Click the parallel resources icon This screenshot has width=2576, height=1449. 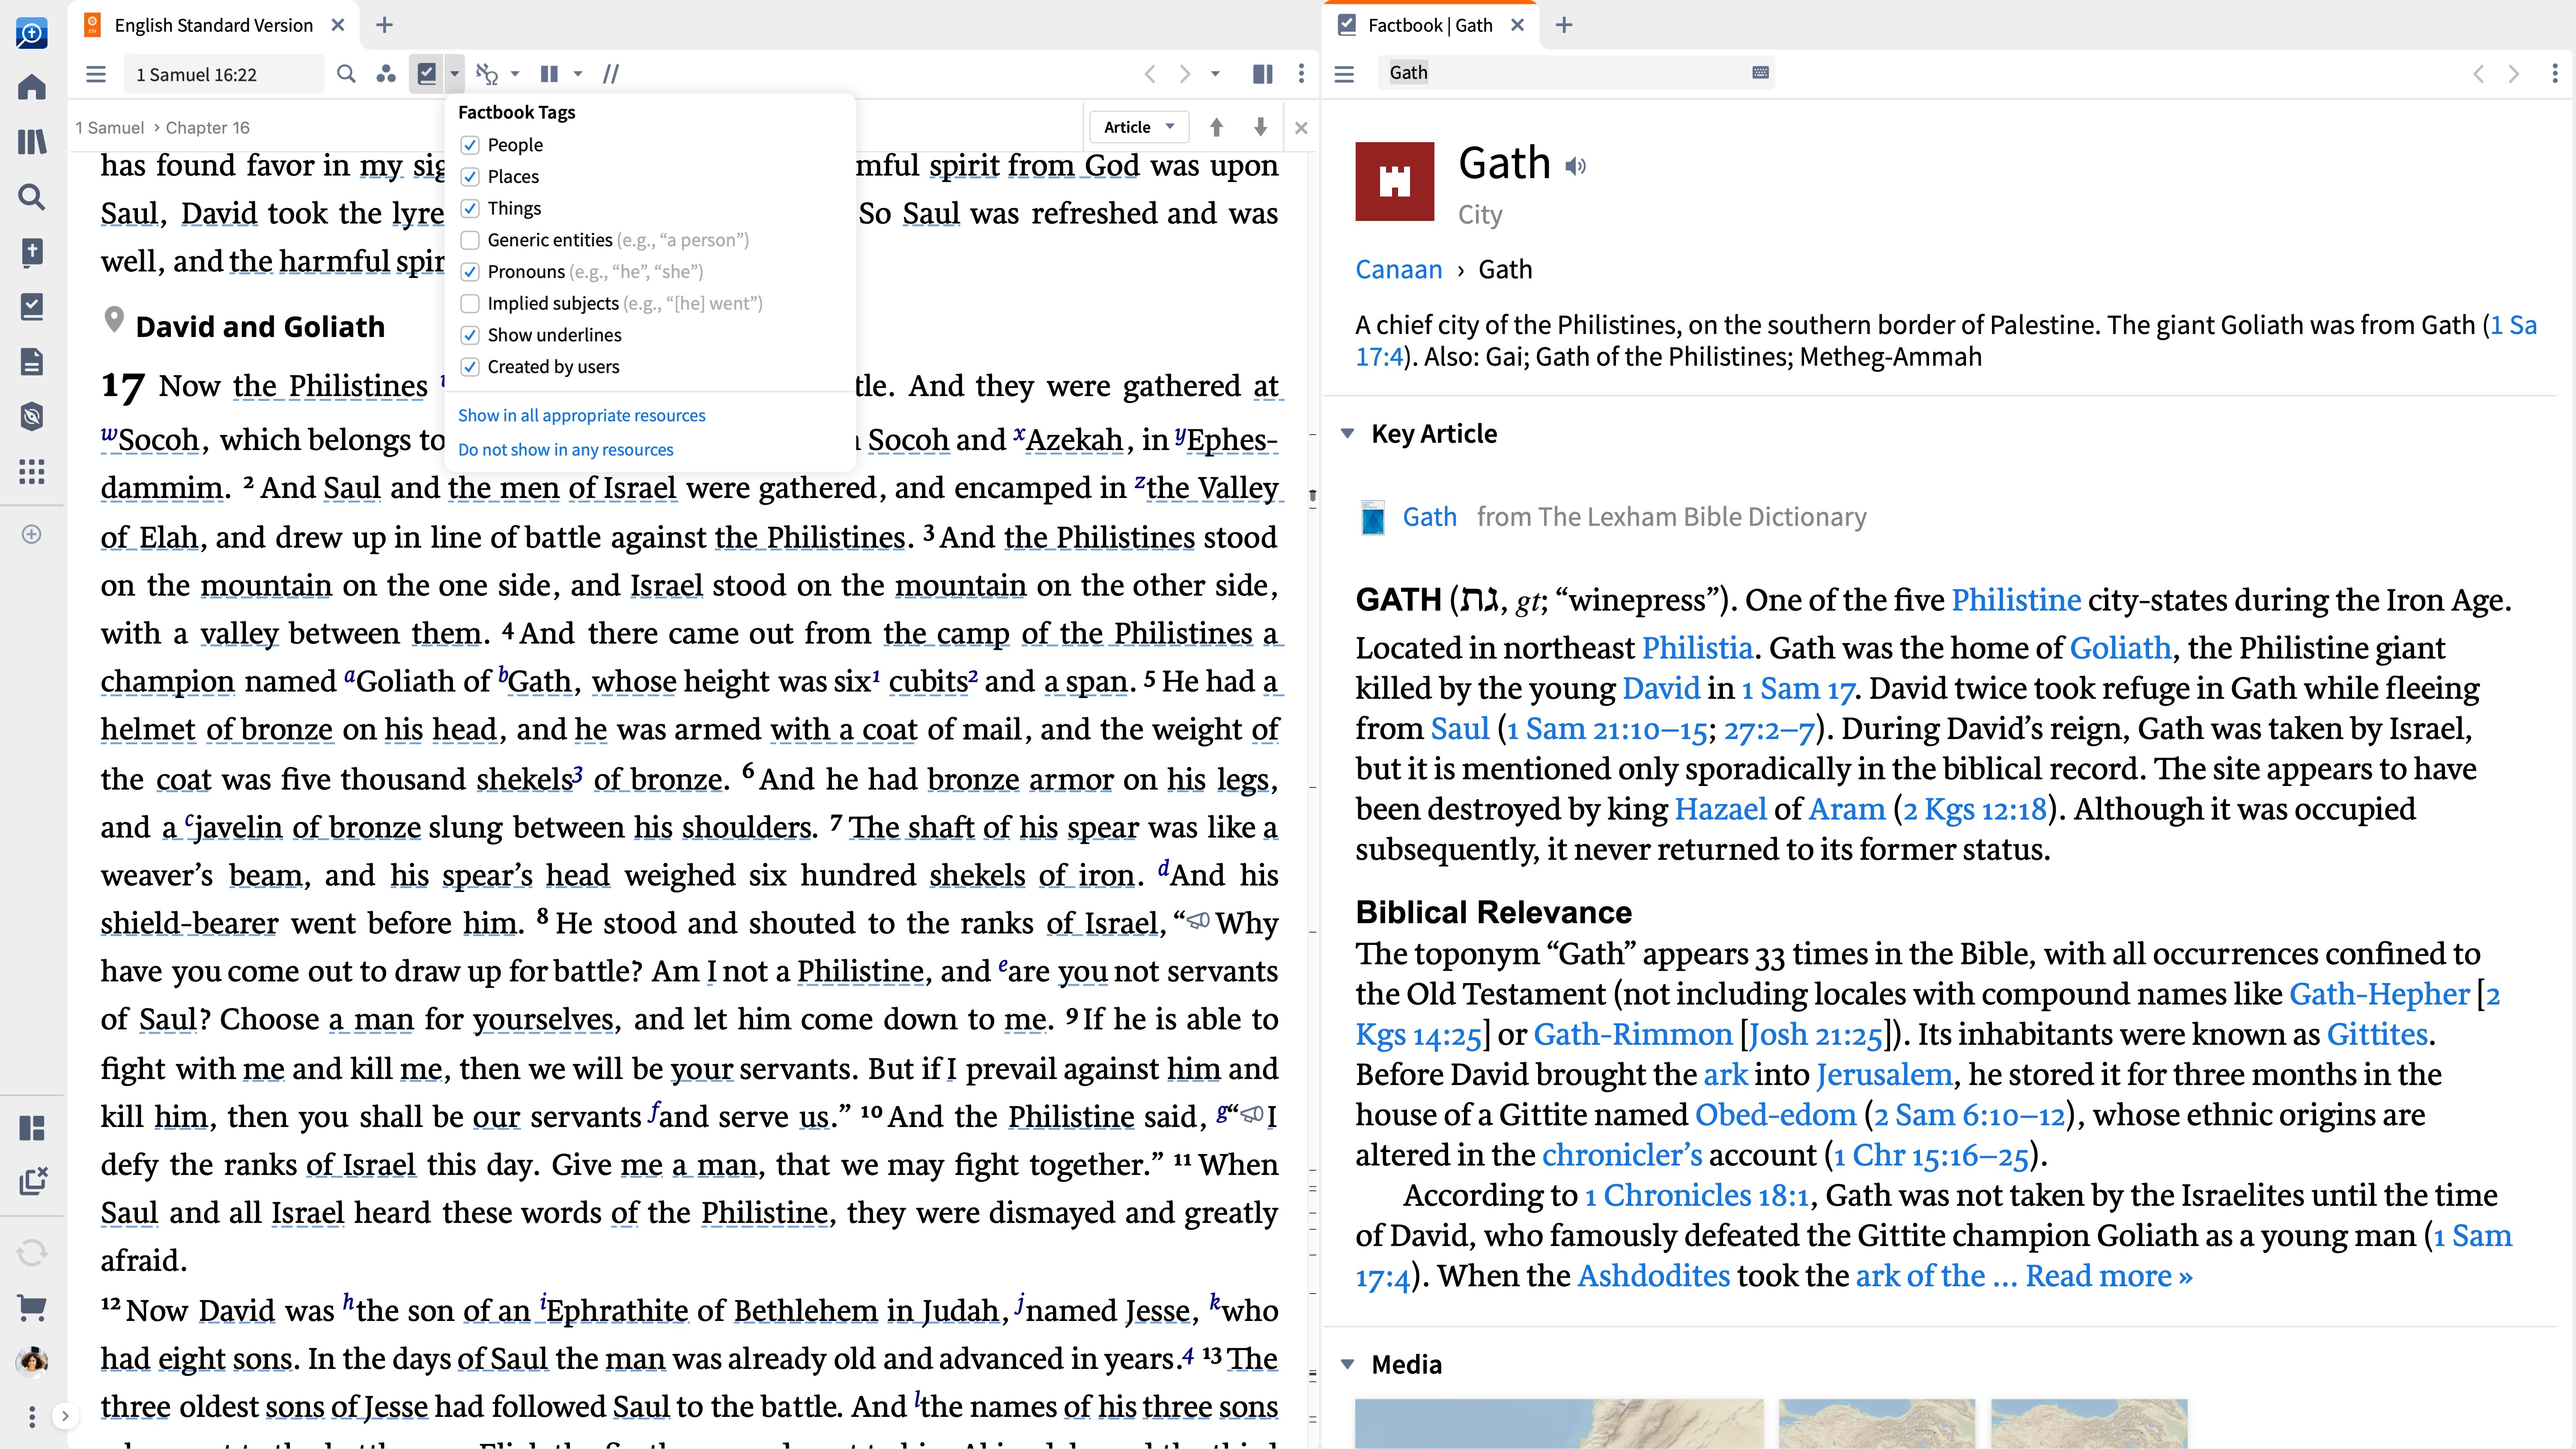[386, 74]
